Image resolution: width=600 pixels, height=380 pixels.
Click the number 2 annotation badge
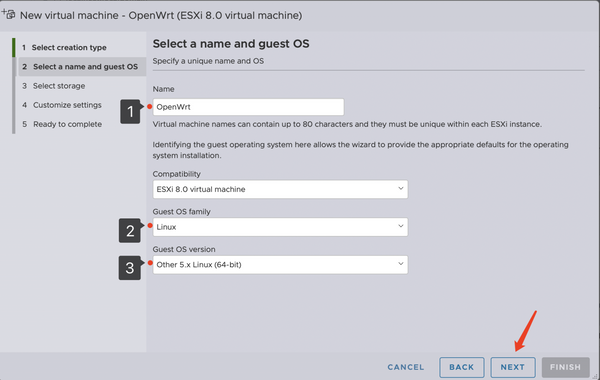(130, 230)
